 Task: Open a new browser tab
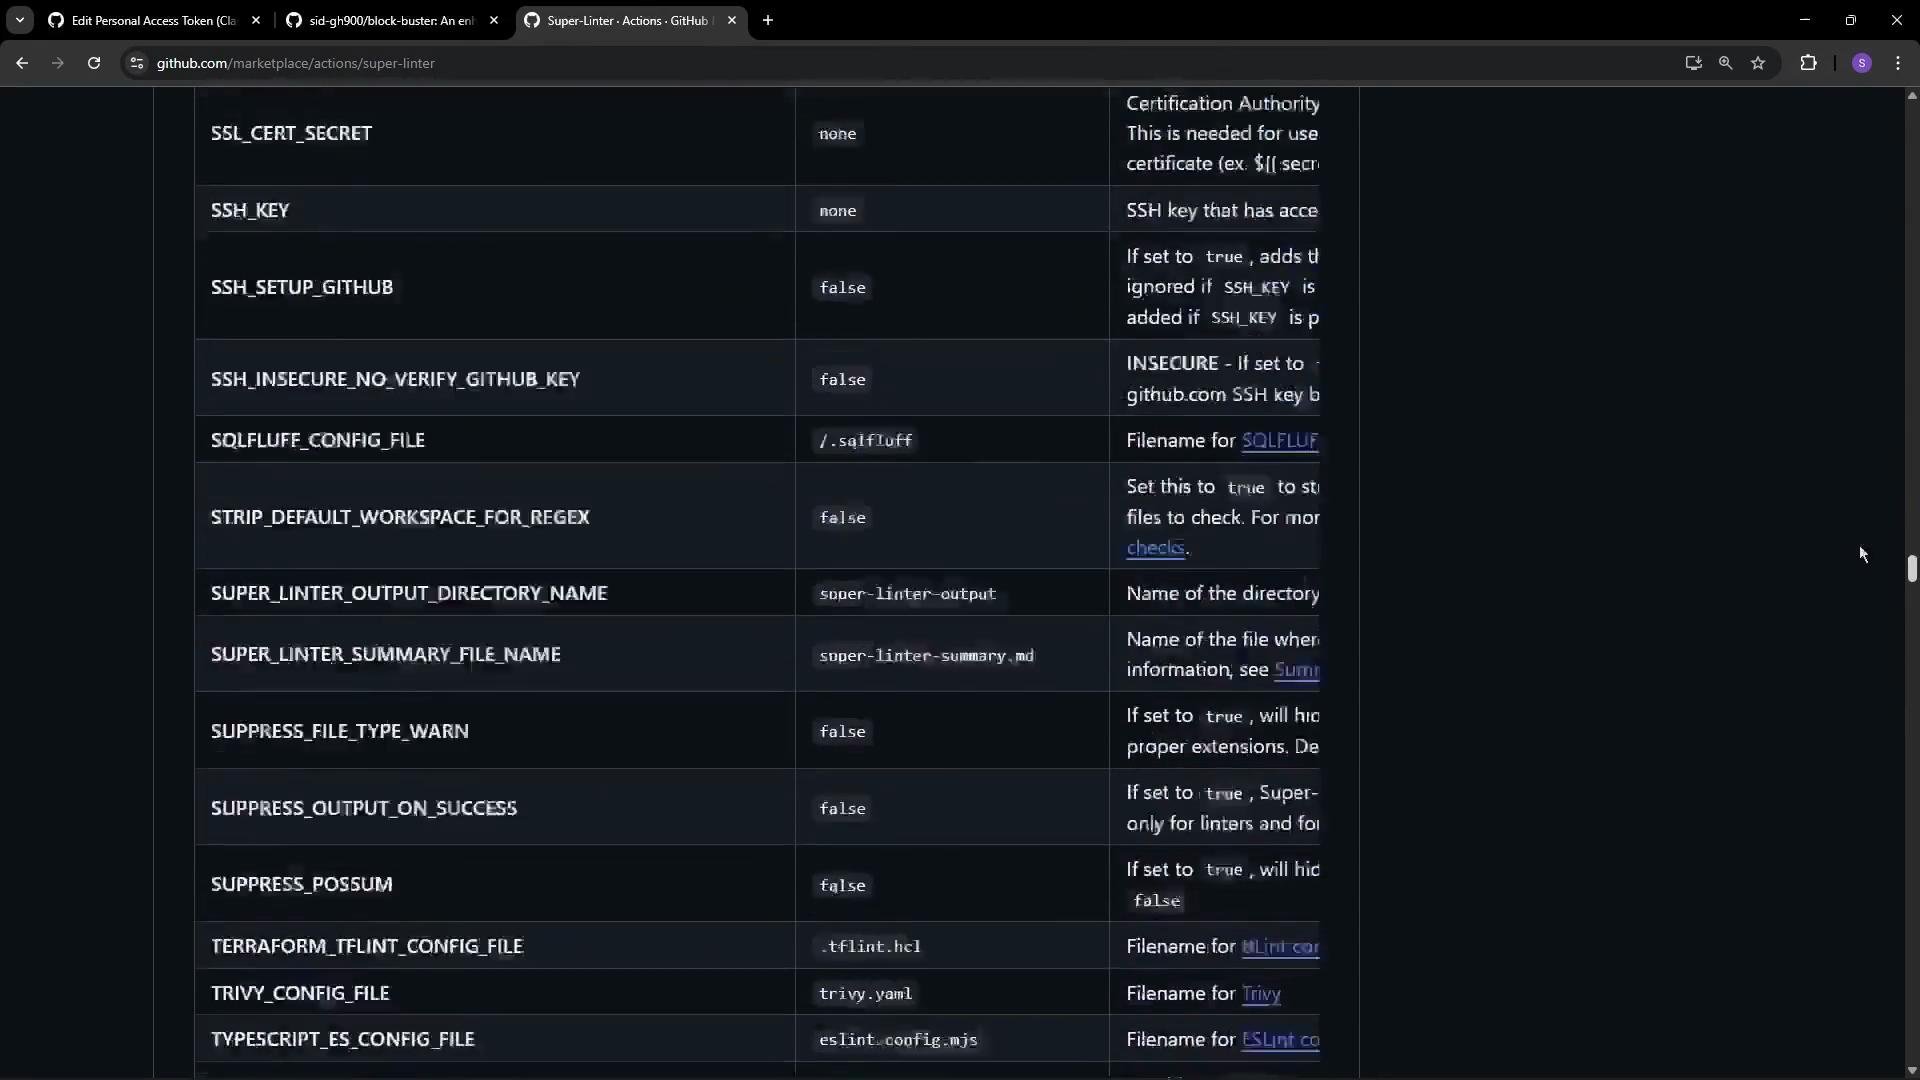768,20
